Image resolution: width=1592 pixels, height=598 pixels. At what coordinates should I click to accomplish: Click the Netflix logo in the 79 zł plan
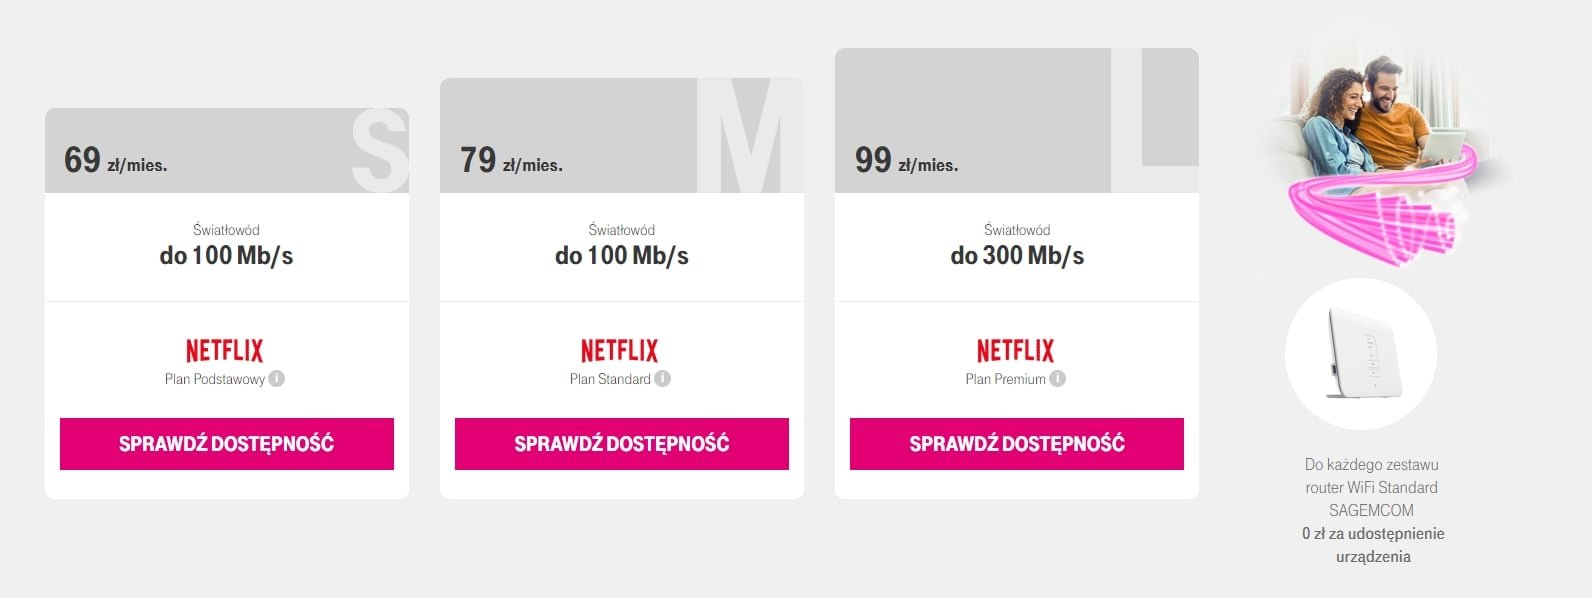[x=620, y=351]
